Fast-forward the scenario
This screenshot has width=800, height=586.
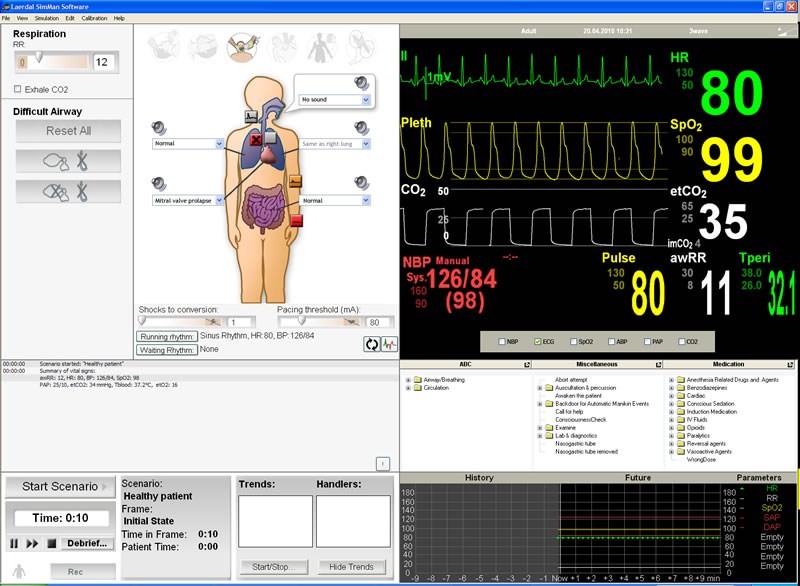coord(32,544)
